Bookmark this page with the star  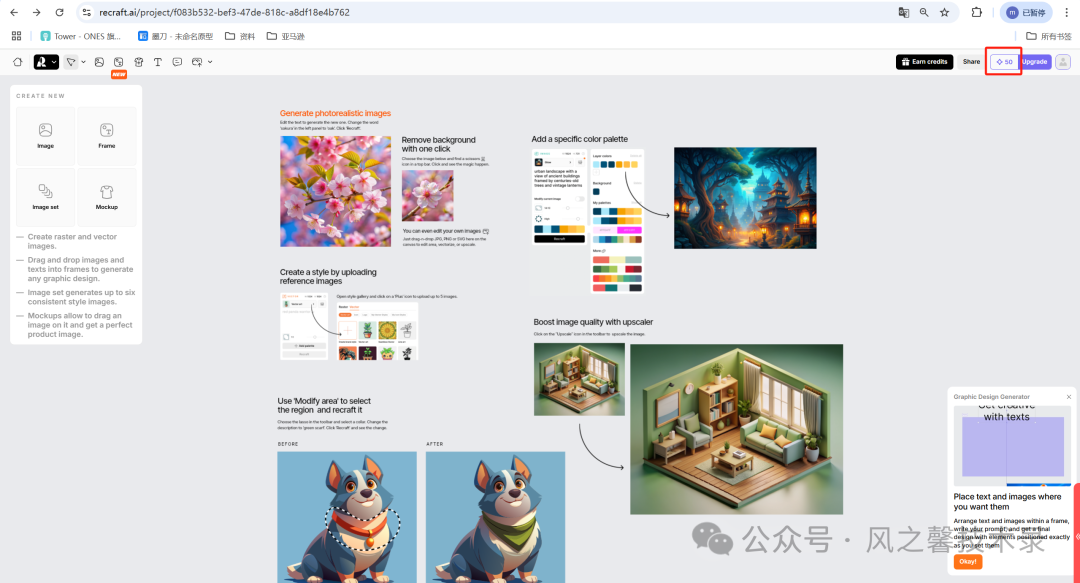click(944, 12)
